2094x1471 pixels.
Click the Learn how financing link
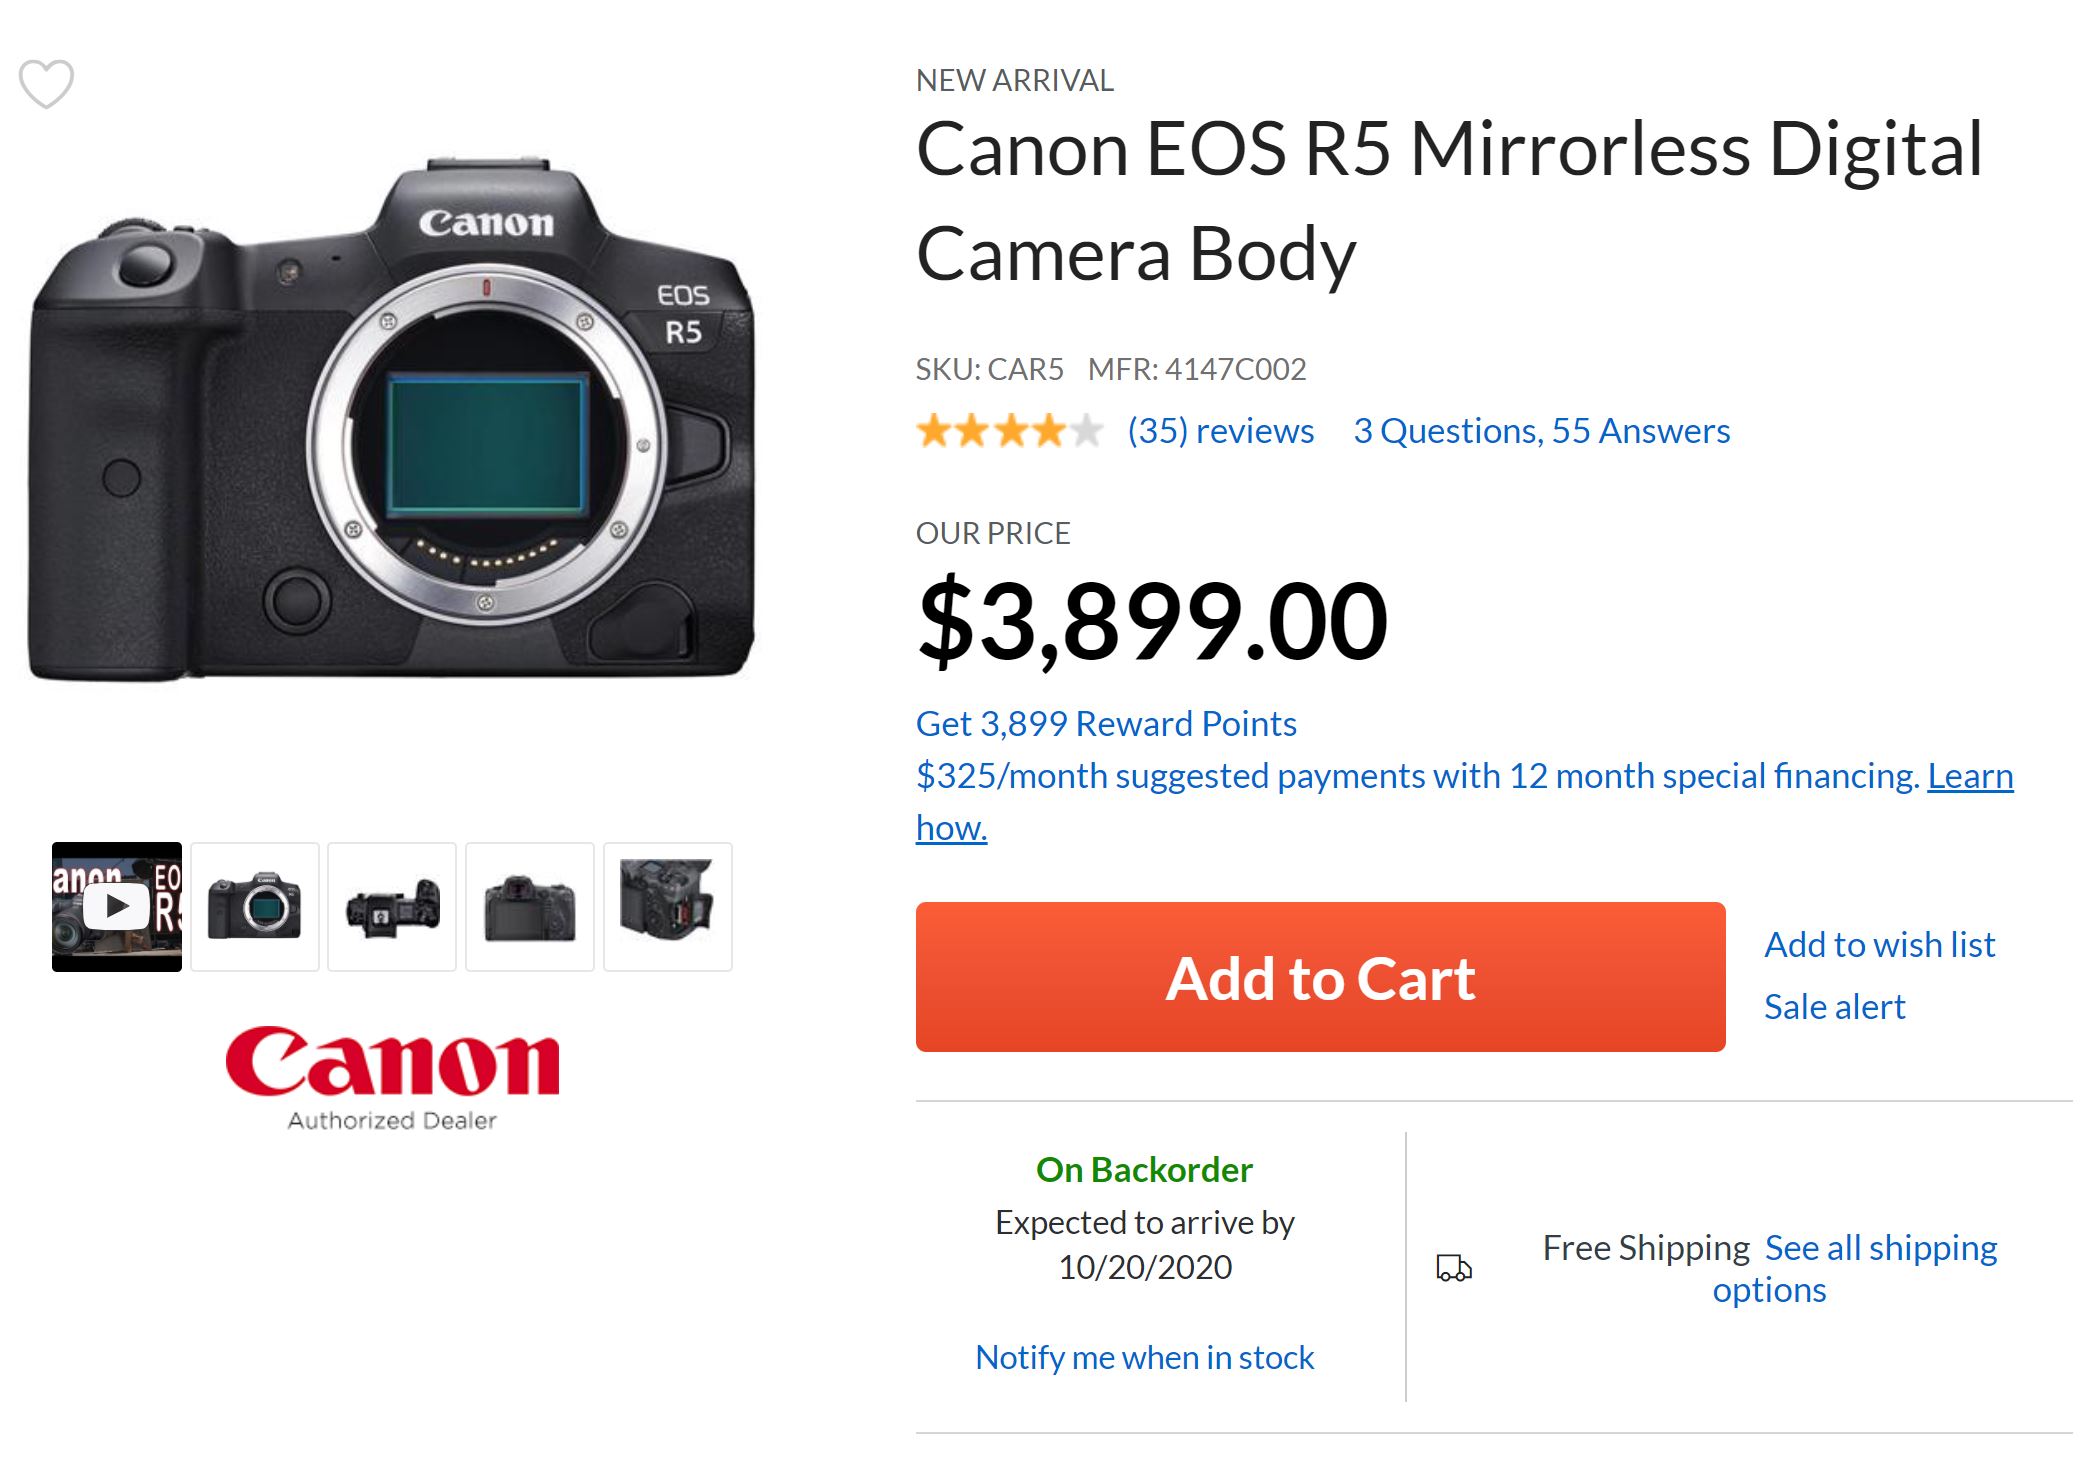[x=1969, y=776]
